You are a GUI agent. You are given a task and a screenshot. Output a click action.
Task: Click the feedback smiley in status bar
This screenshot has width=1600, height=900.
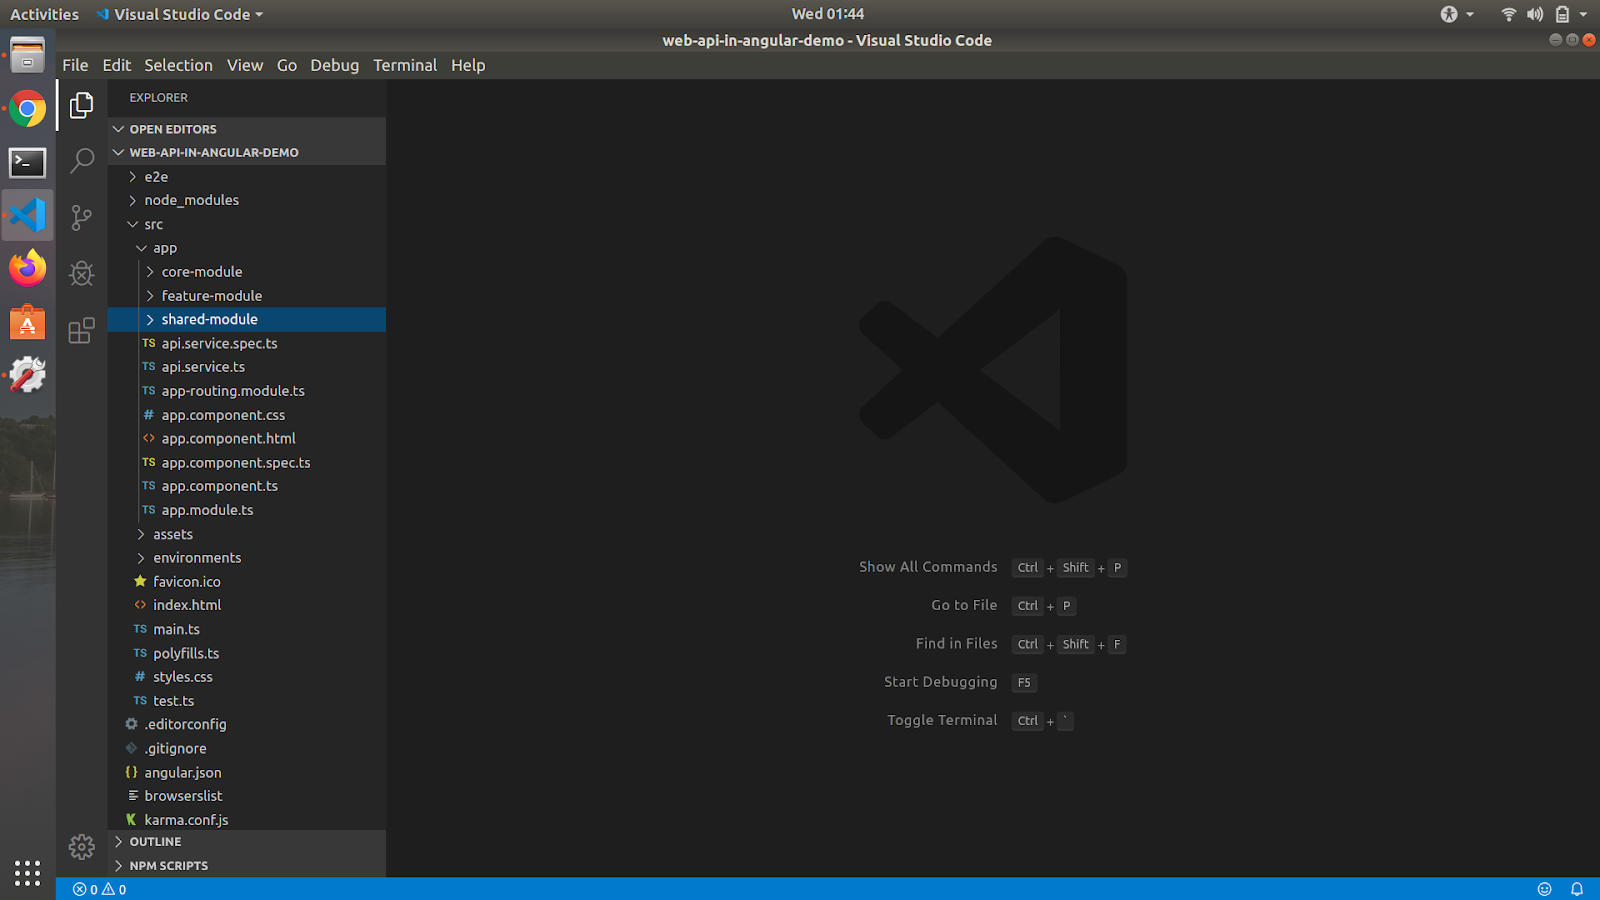[x=1544, y=889]
